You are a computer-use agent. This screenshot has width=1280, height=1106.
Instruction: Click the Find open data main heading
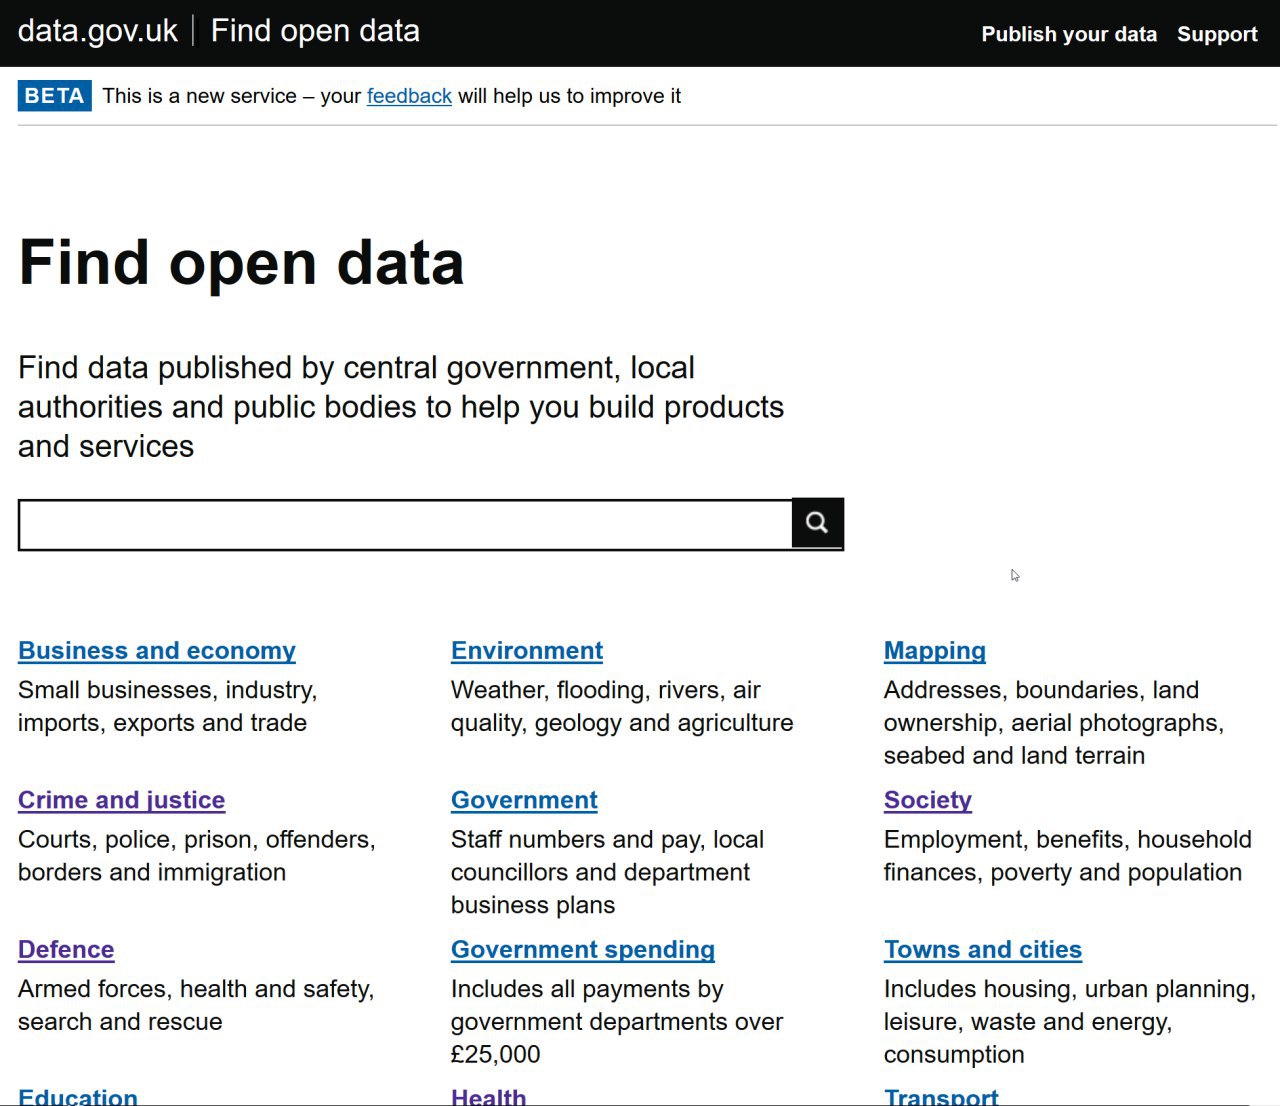[241, 263]
